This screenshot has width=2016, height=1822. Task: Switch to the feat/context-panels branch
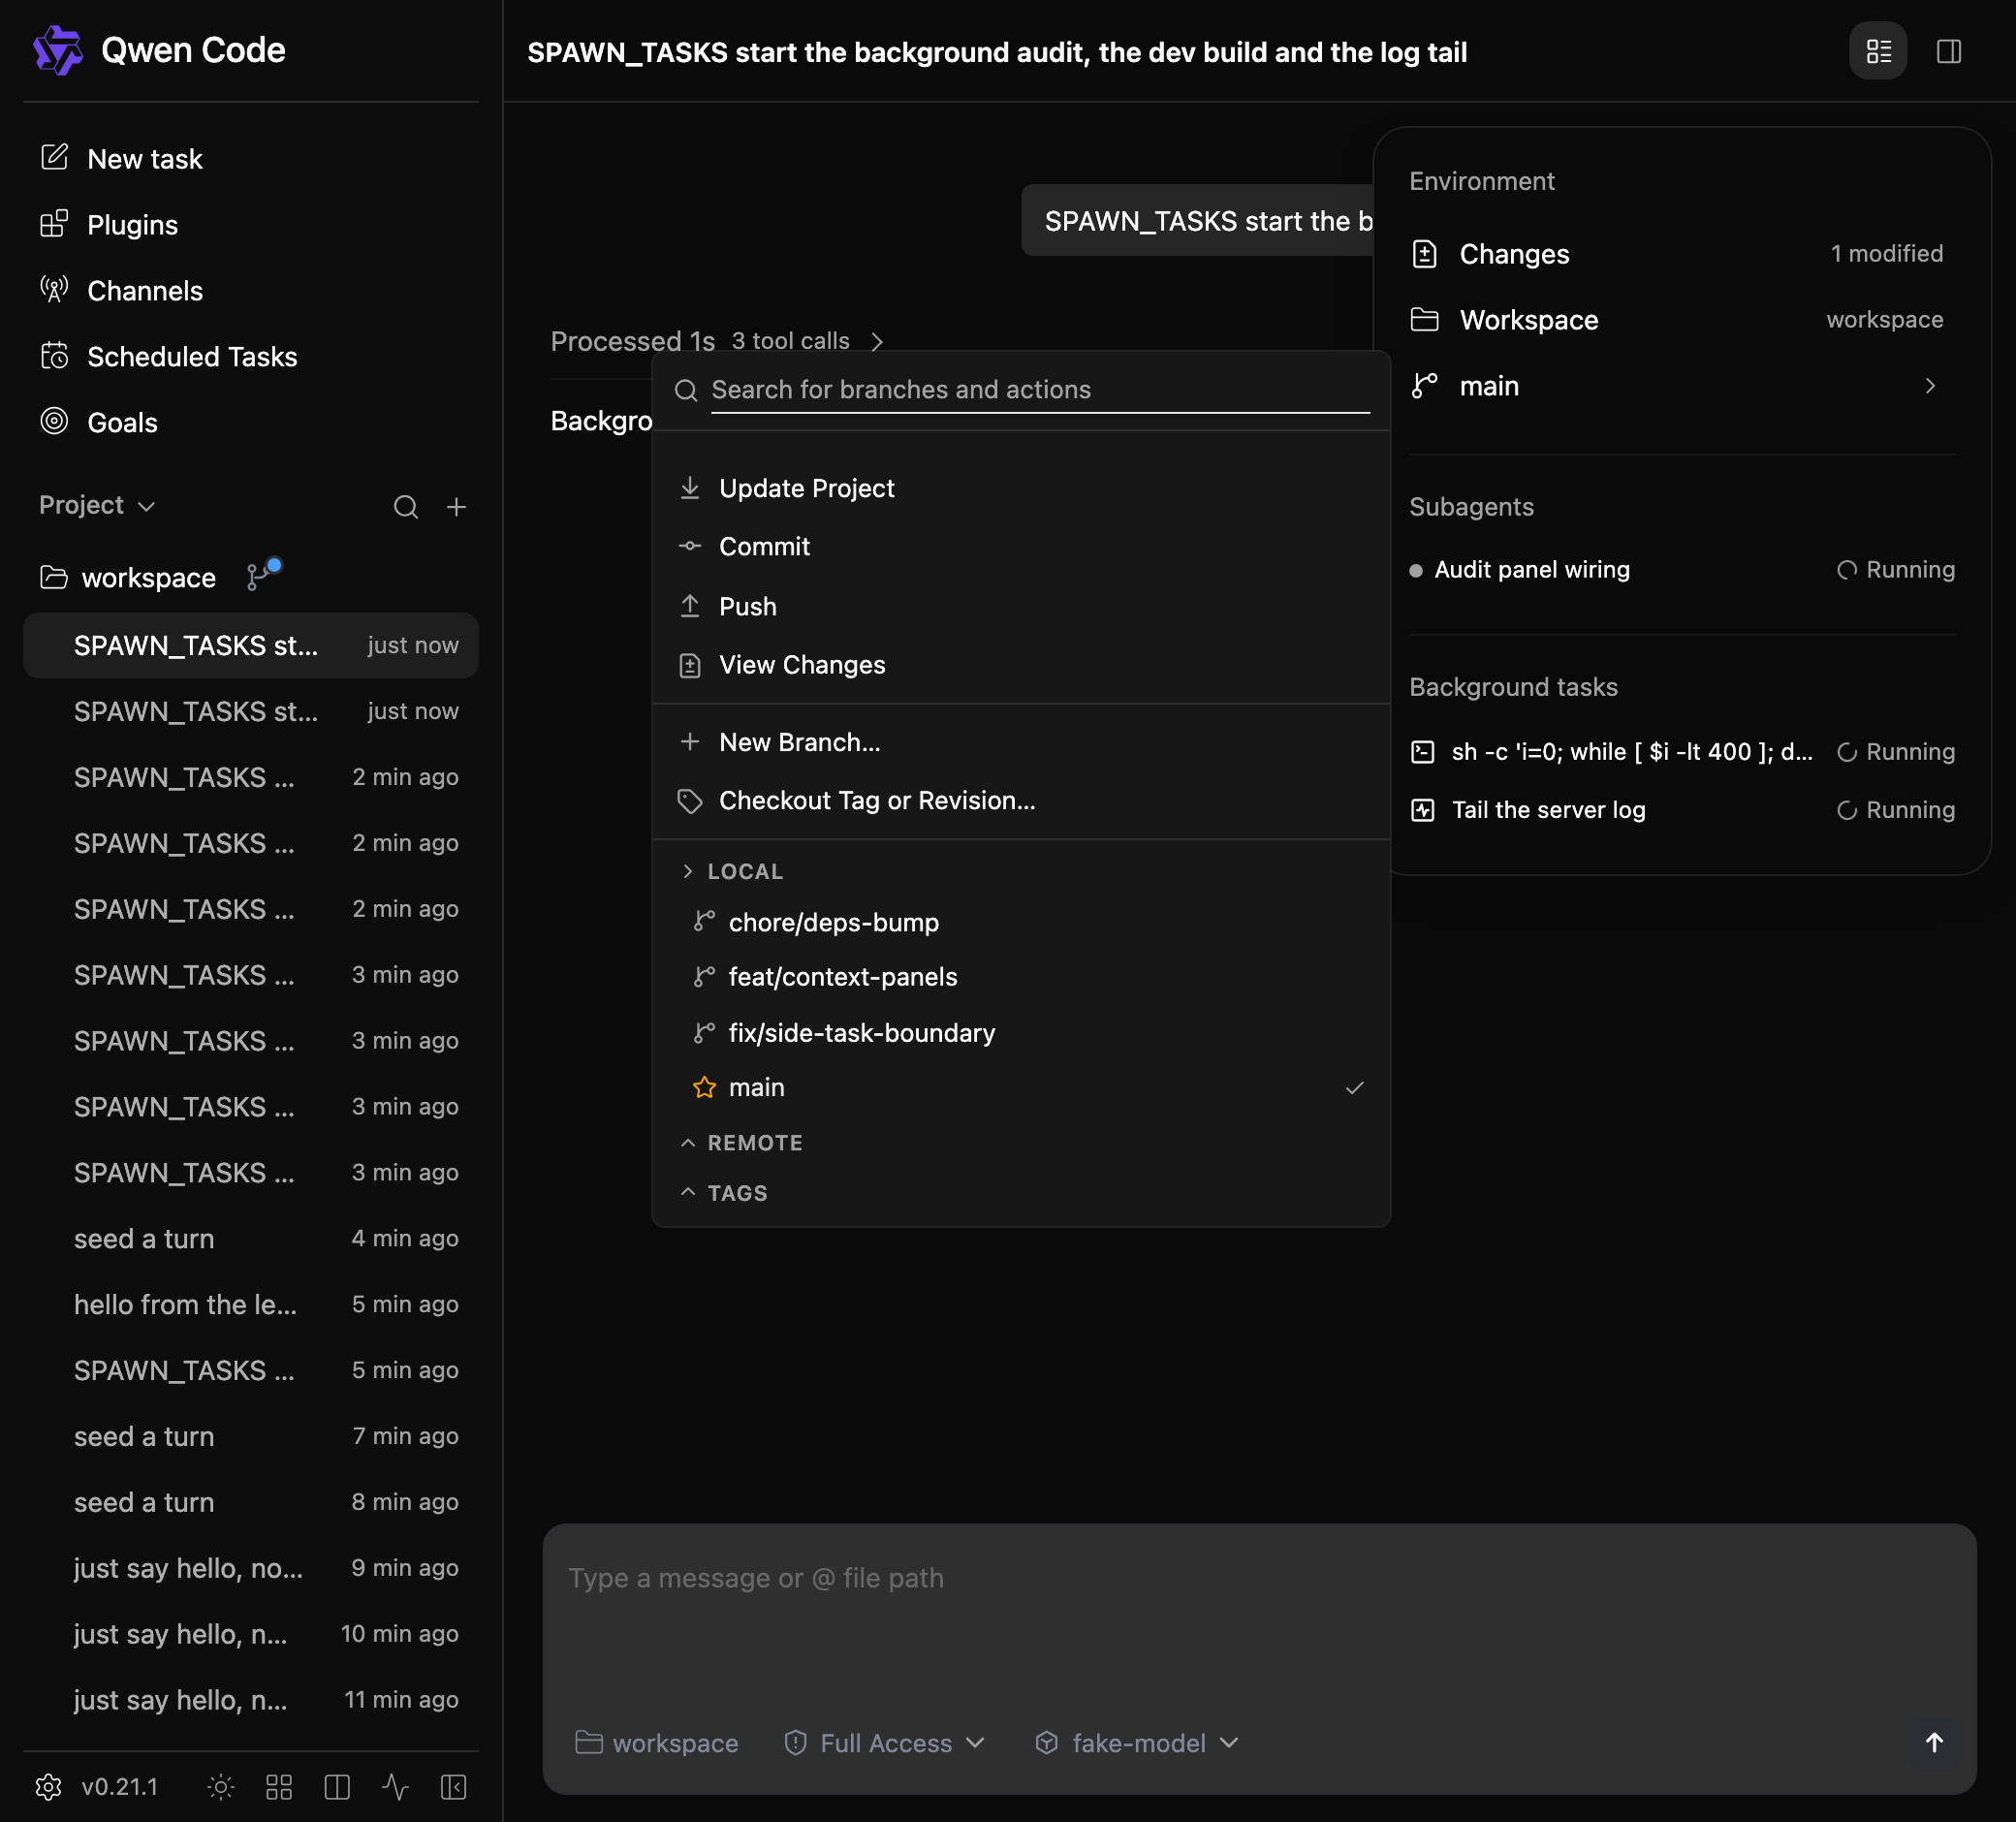tap(1021, 977)
